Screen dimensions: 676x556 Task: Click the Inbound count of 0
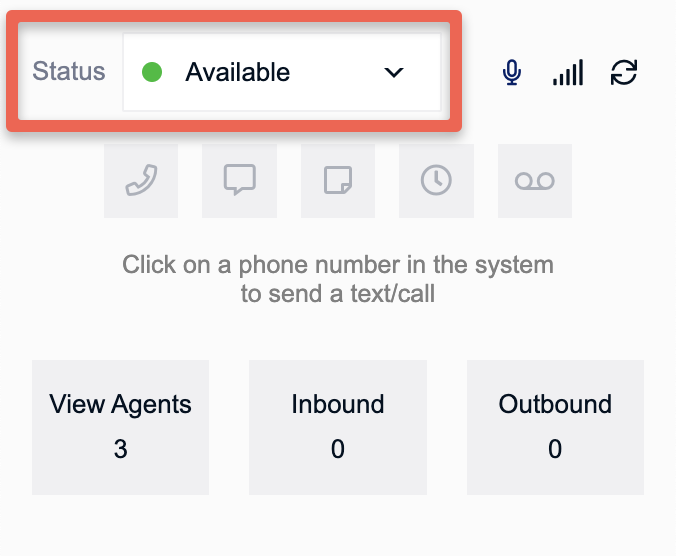(x=338, y=450)
